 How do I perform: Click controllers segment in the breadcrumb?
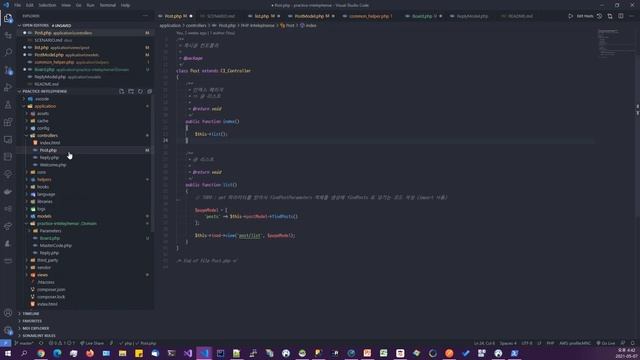(x=196, y=25)
